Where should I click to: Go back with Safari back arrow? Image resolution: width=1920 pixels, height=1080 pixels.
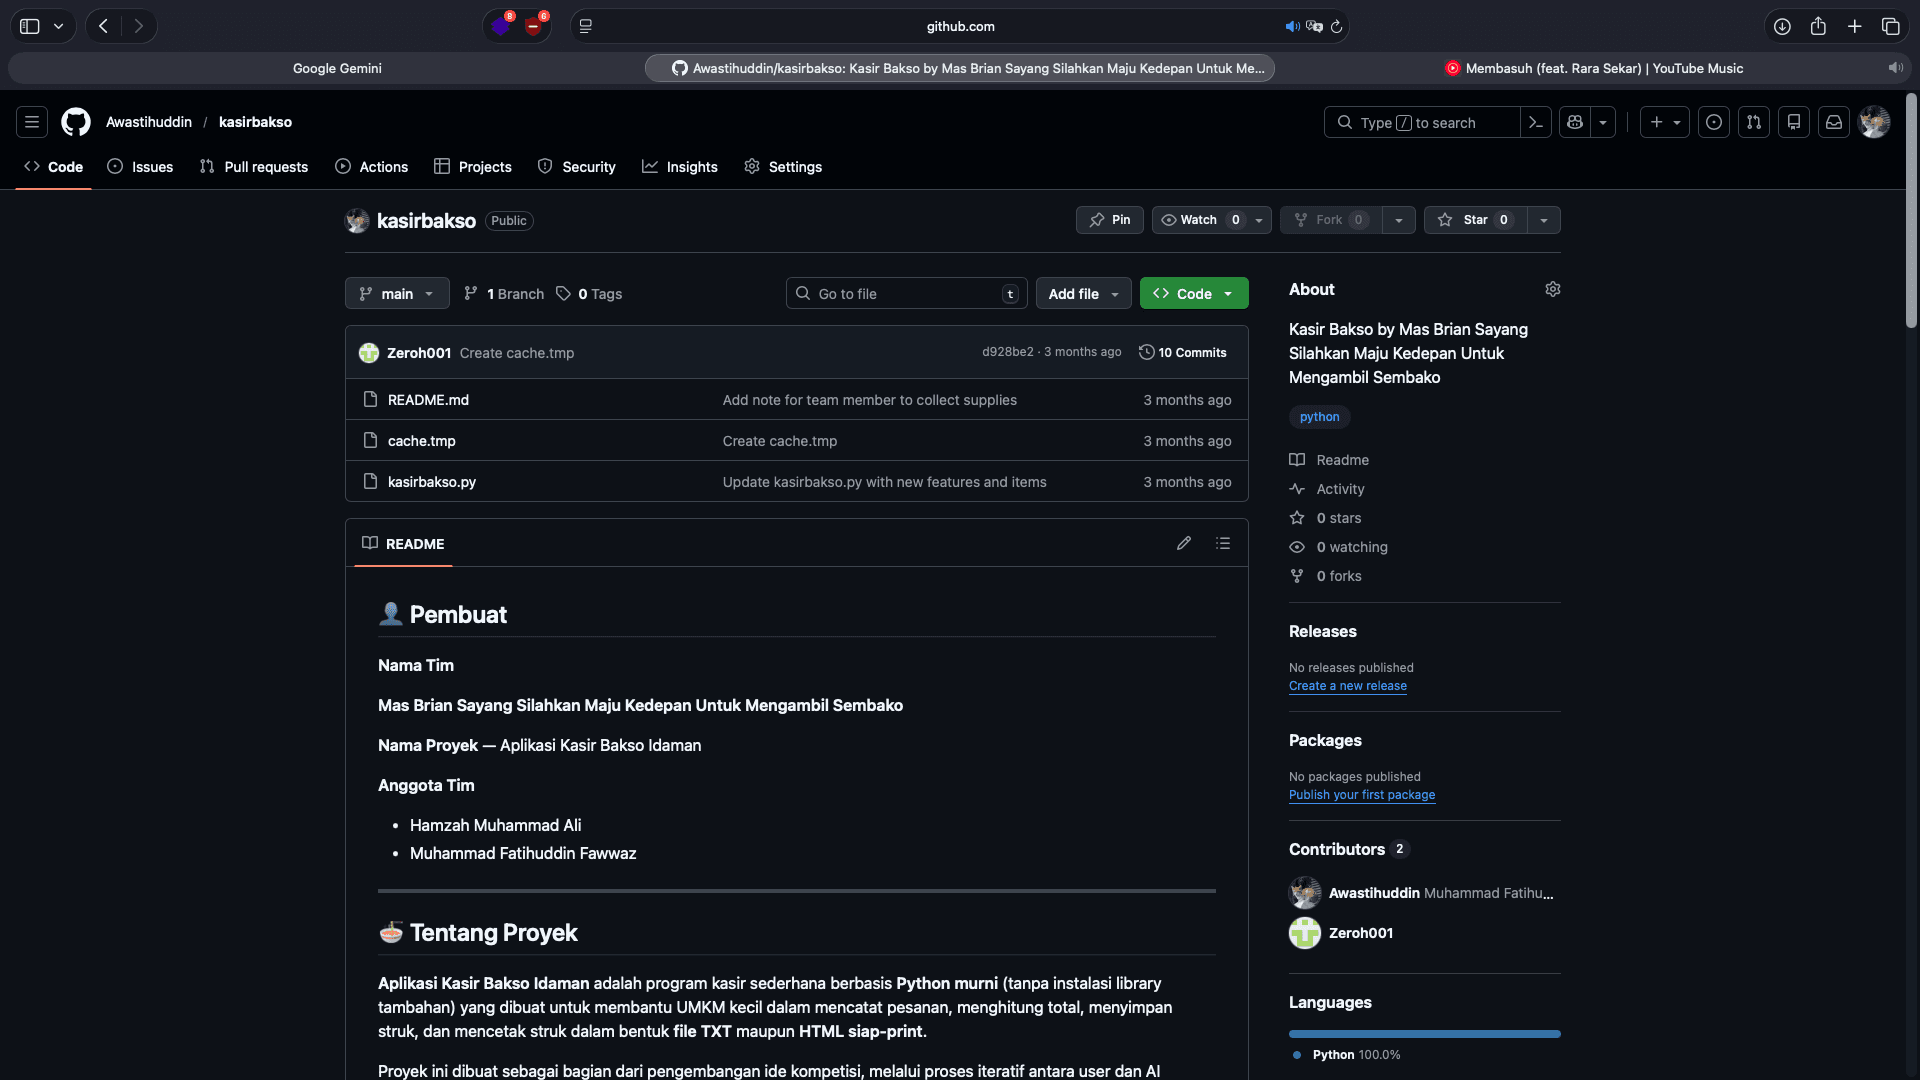click(x=103, y=26)
